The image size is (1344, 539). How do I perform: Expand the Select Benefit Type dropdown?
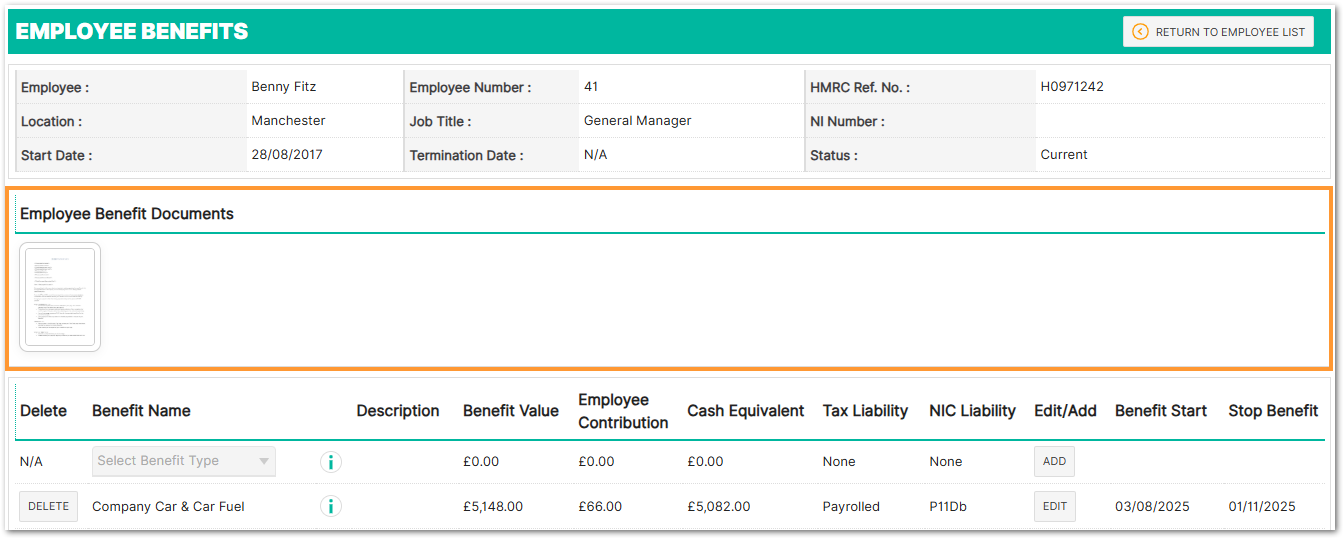tap(184, 461)
